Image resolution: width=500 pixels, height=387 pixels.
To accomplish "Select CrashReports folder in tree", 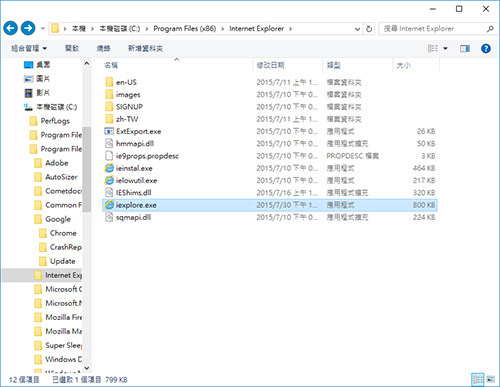I will click(60, 247).
